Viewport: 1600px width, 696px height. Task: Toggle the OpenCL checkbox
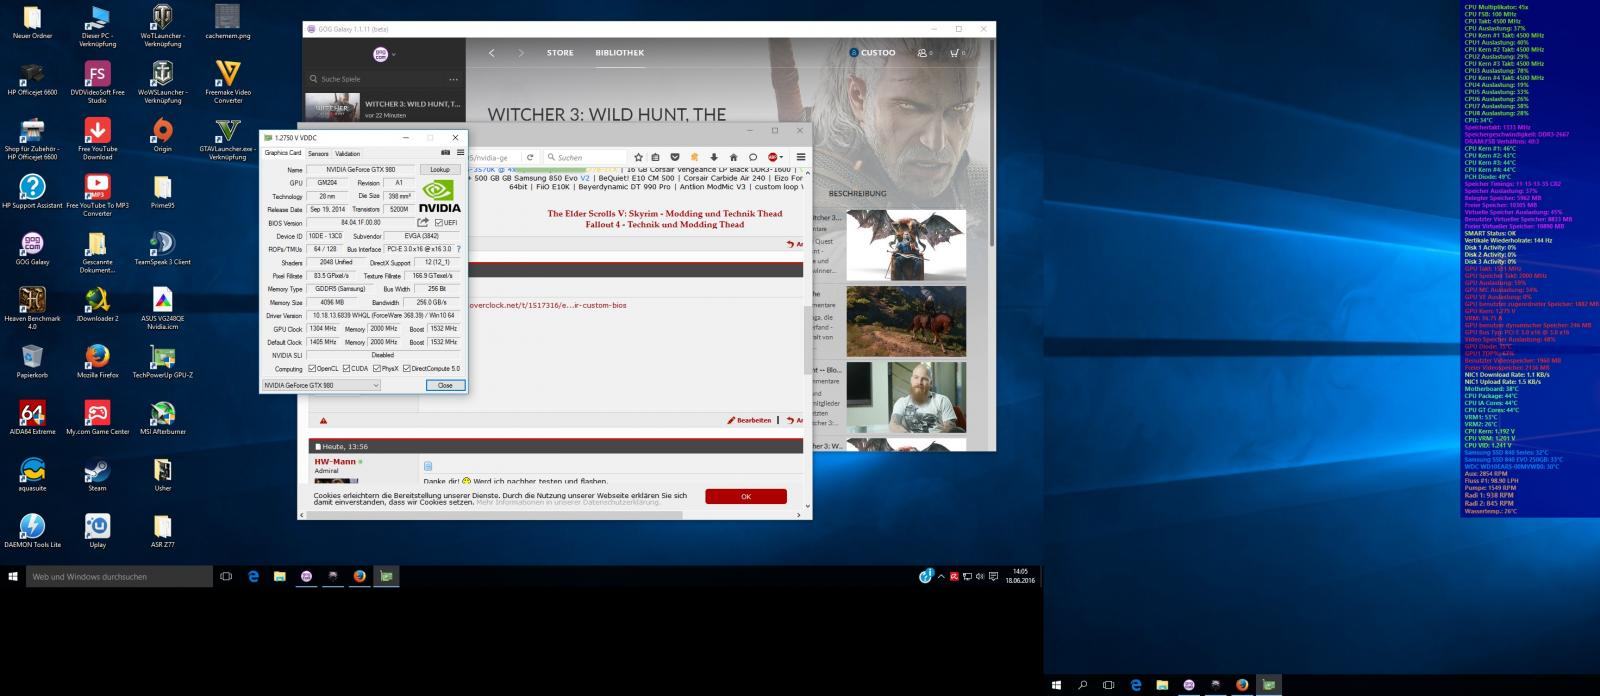312,369
